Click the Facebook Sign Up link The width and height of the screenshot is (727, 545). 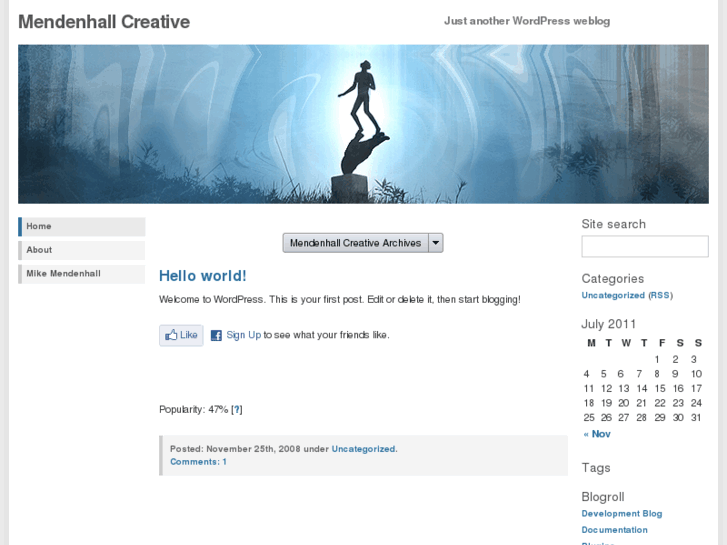tap(243, 335)
